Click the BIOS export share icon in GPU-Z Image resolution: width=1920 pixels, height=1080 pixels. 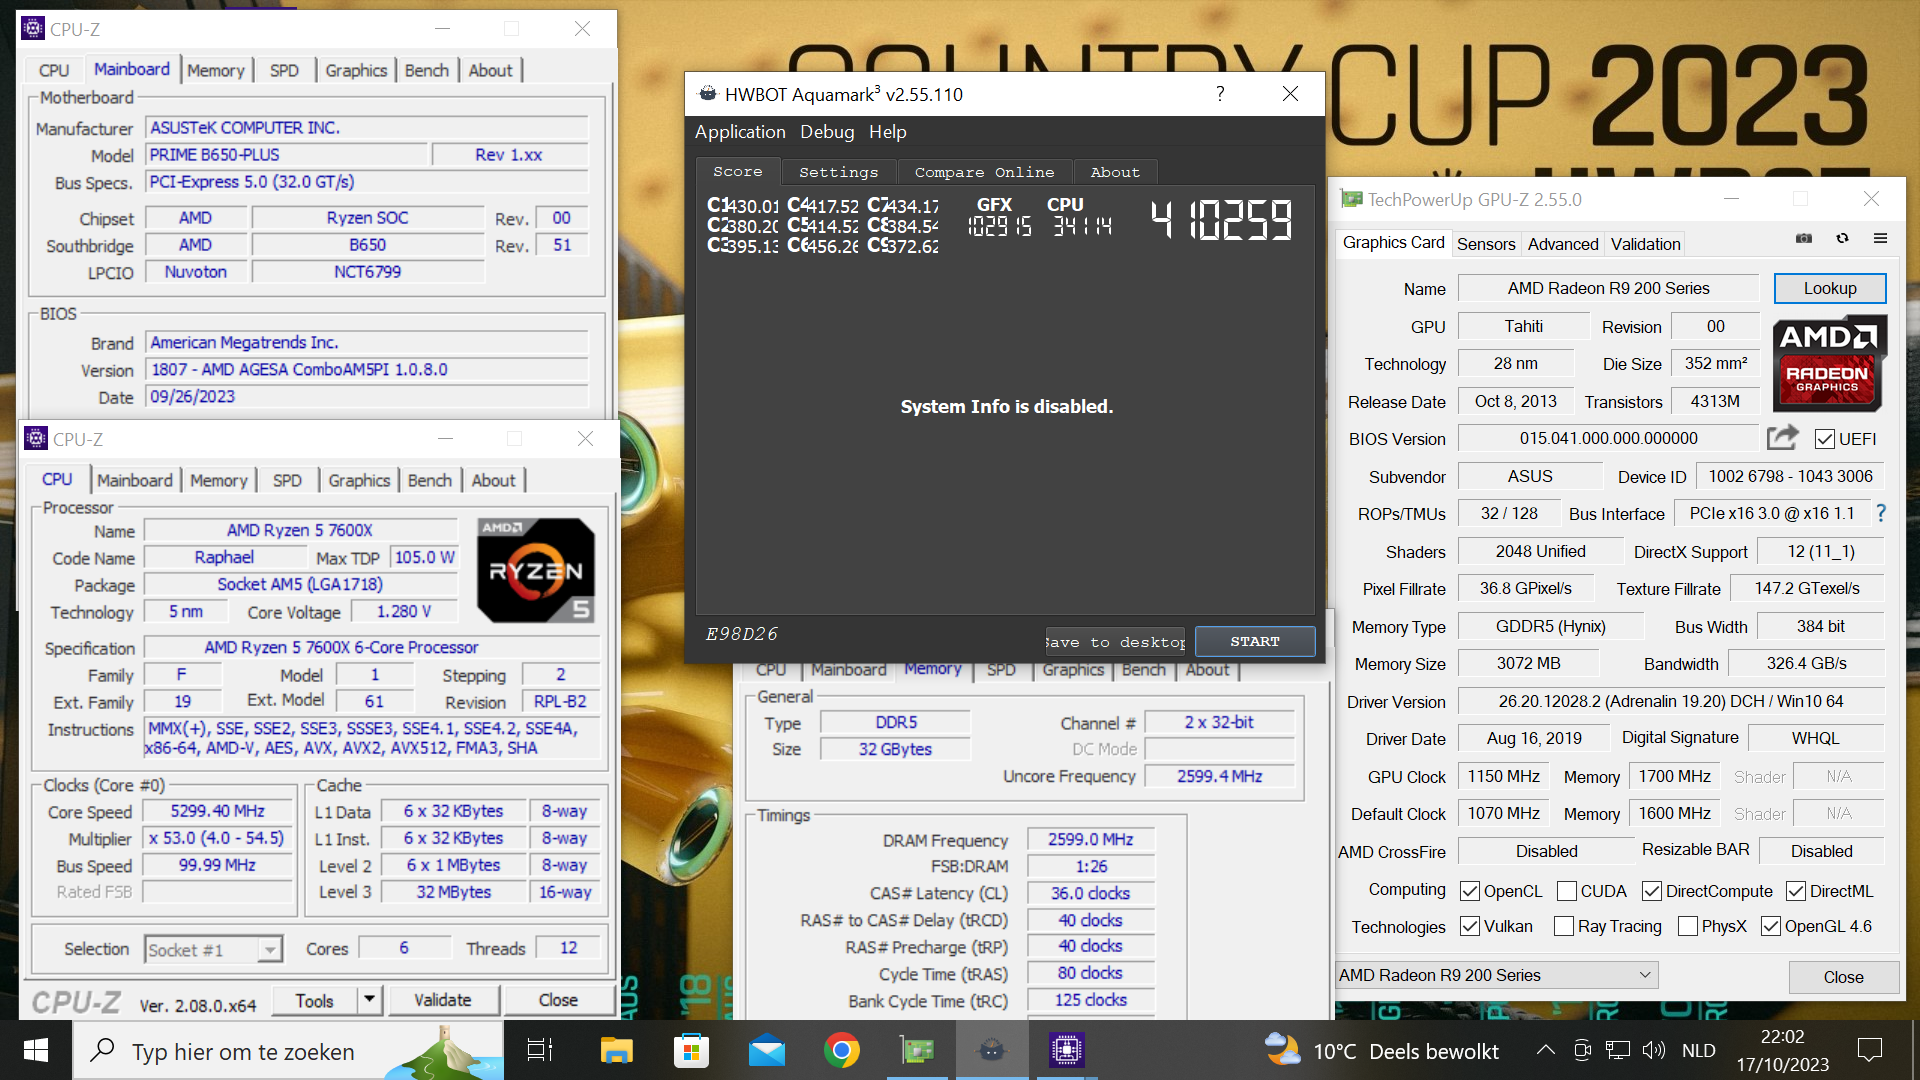click(1782, 438)
